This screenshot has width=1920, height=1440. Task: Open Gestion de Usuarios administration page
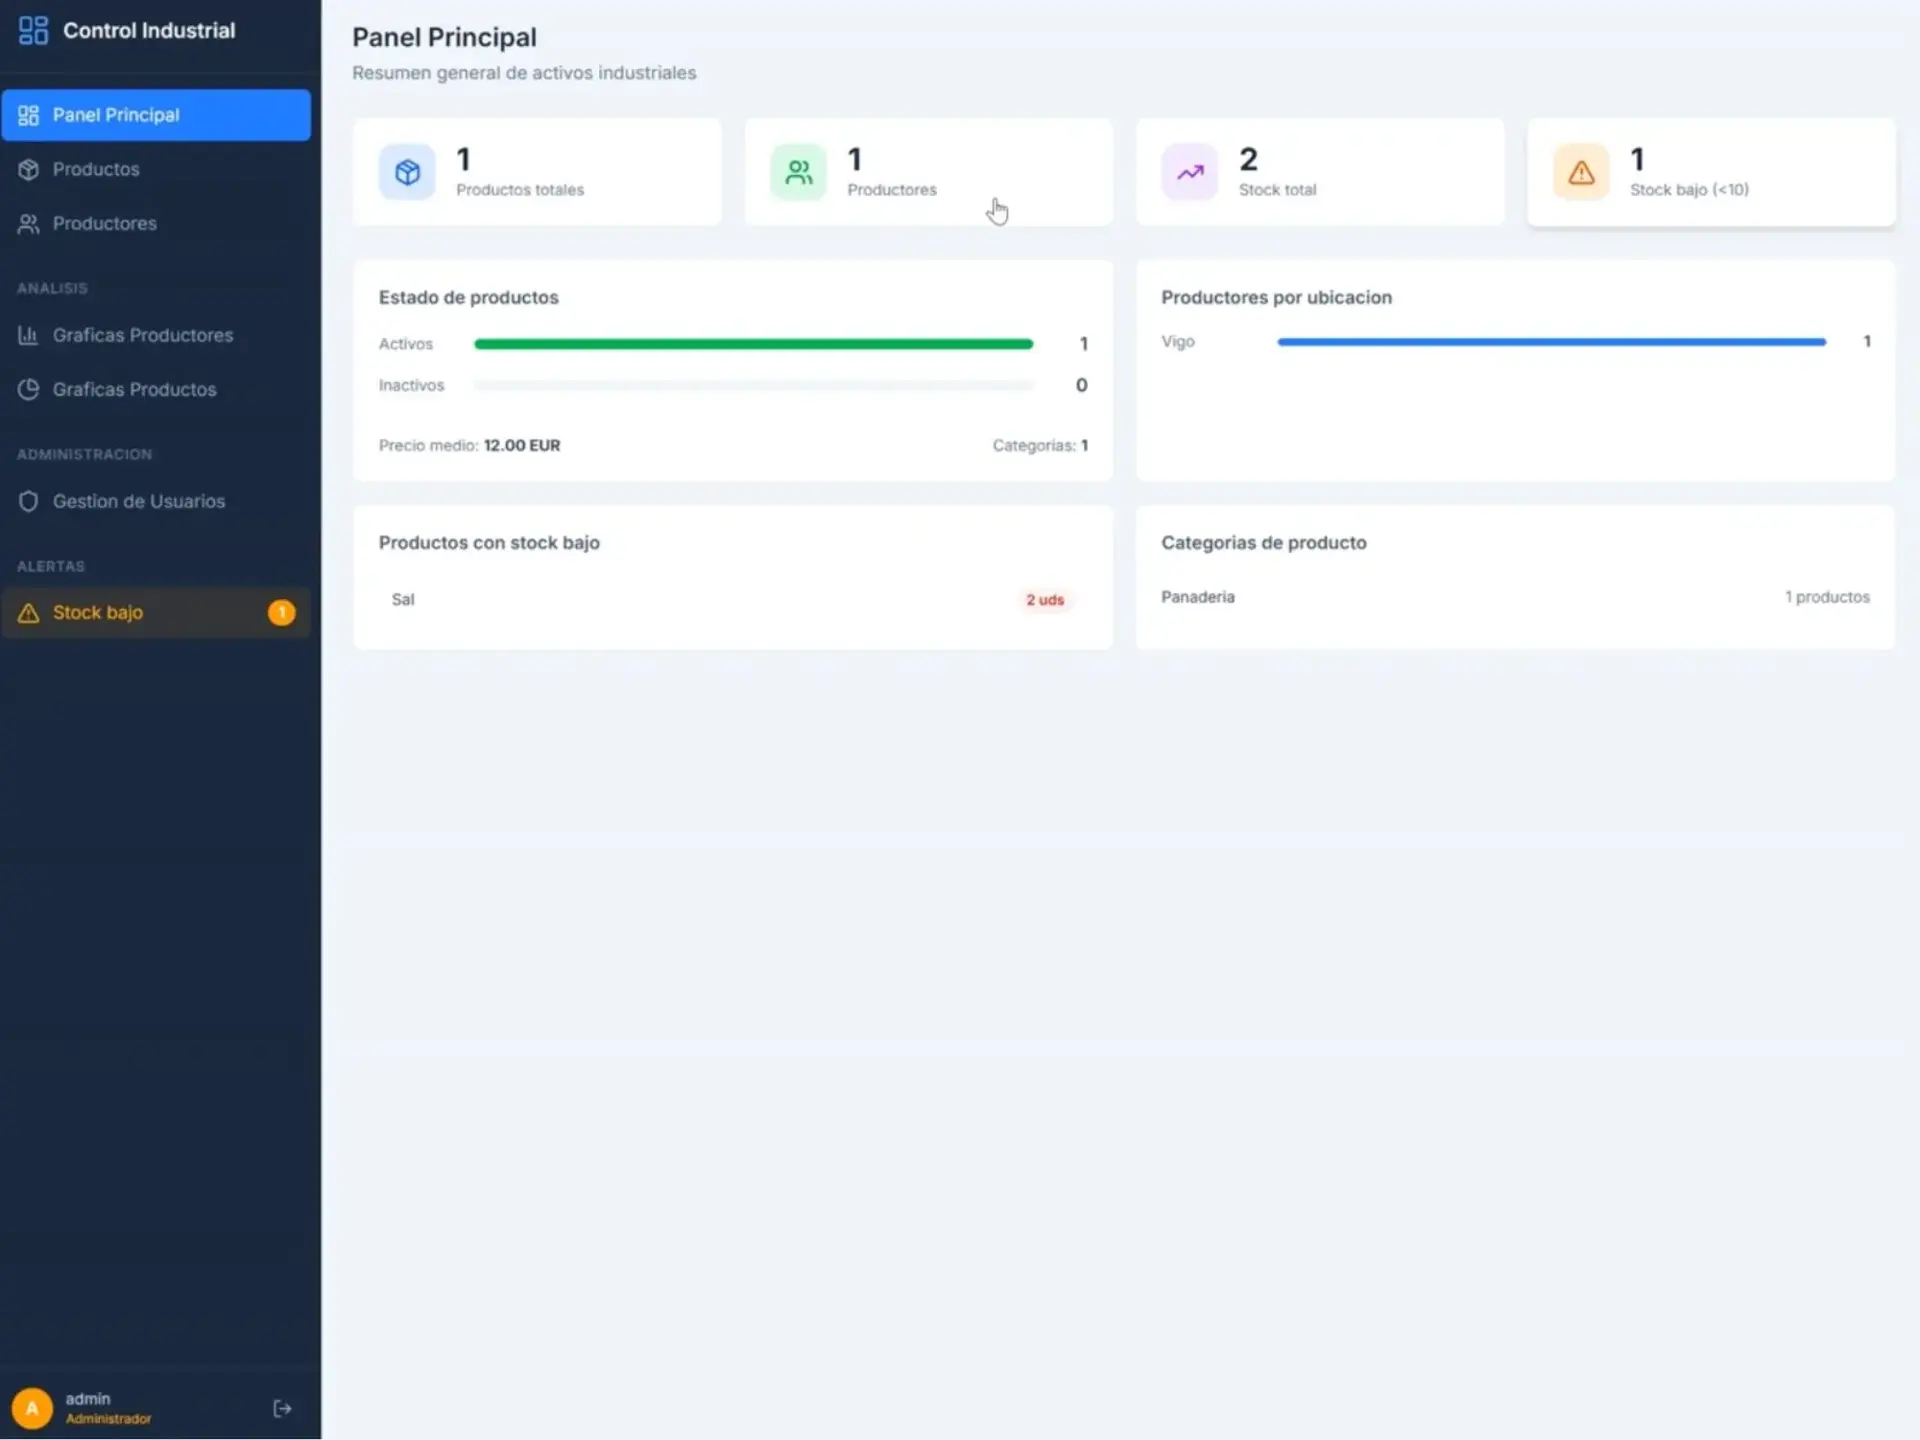click(x=138, y=501)
